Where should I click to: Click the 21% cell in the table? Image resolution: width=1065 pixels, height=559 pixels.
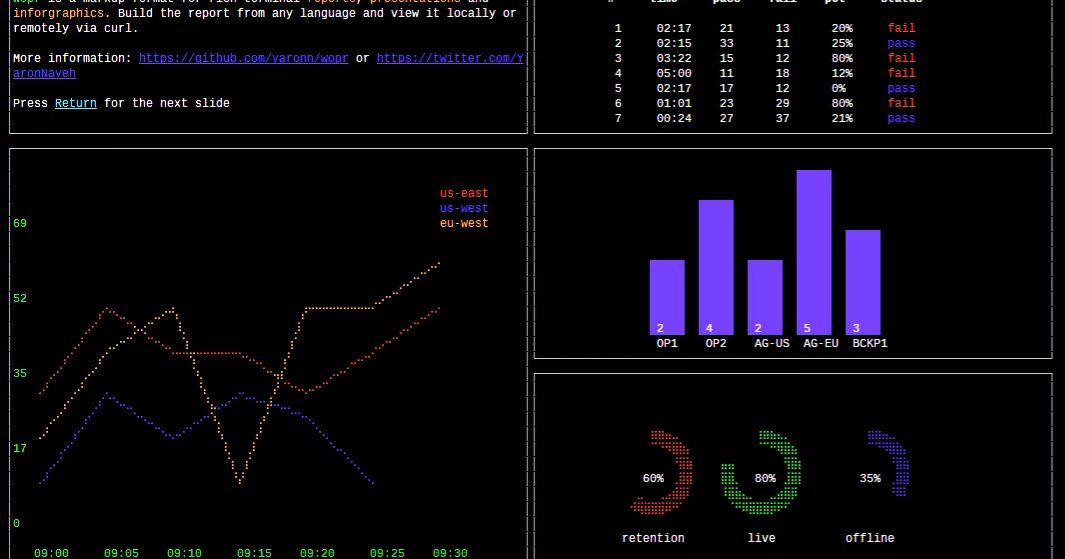point(842,118)
